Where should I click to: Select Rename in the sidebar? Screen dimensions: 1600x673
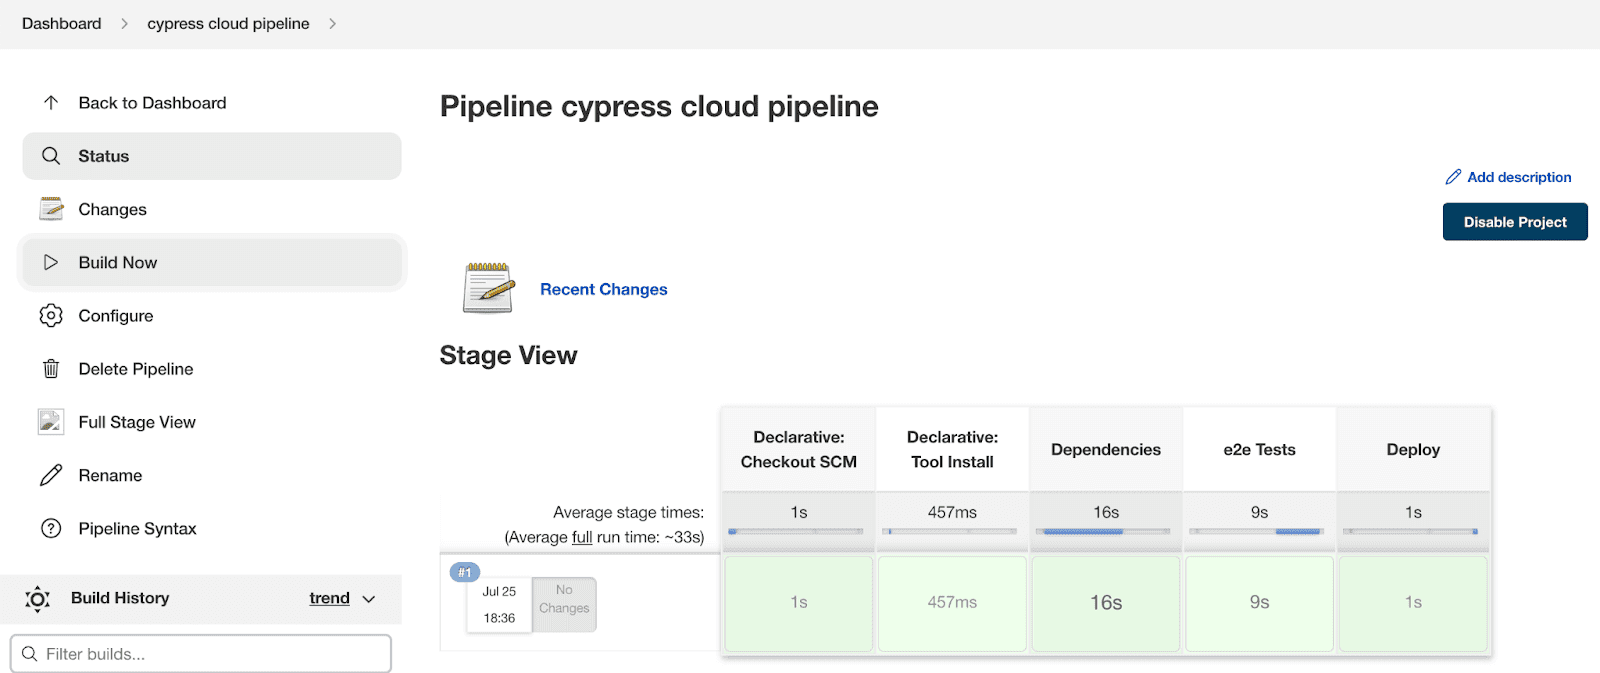212,475
